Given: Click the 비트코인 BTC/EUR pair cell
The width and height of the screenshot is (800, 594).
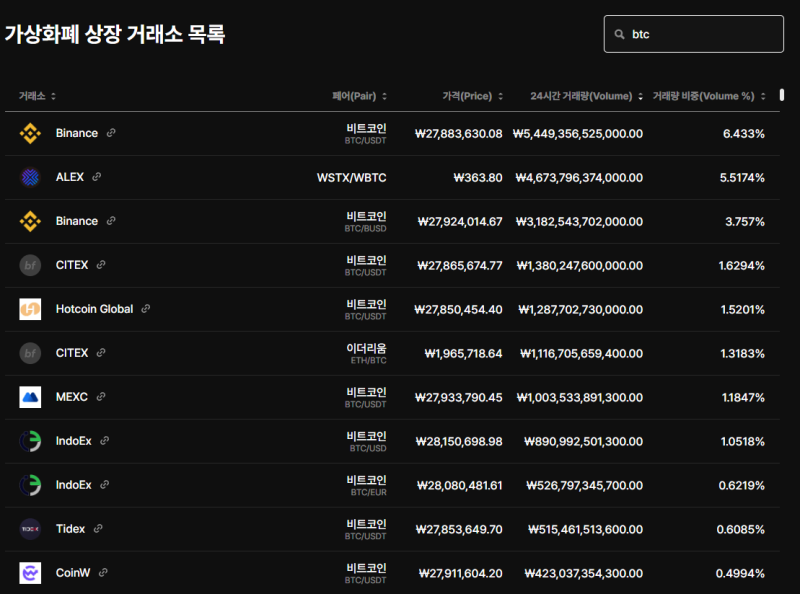Looking at the screenshot, I should tap(366, 485).
